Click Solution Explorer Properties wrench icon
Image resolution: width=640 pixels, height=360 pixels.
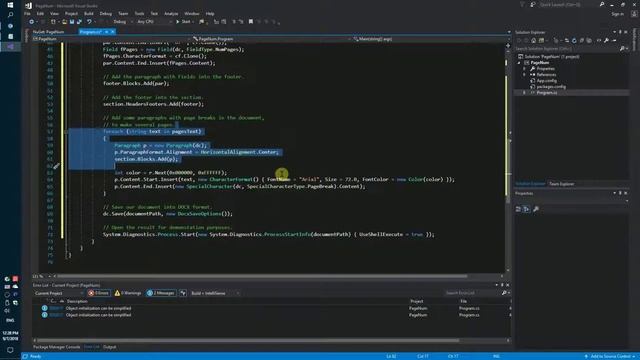(607, 40)
